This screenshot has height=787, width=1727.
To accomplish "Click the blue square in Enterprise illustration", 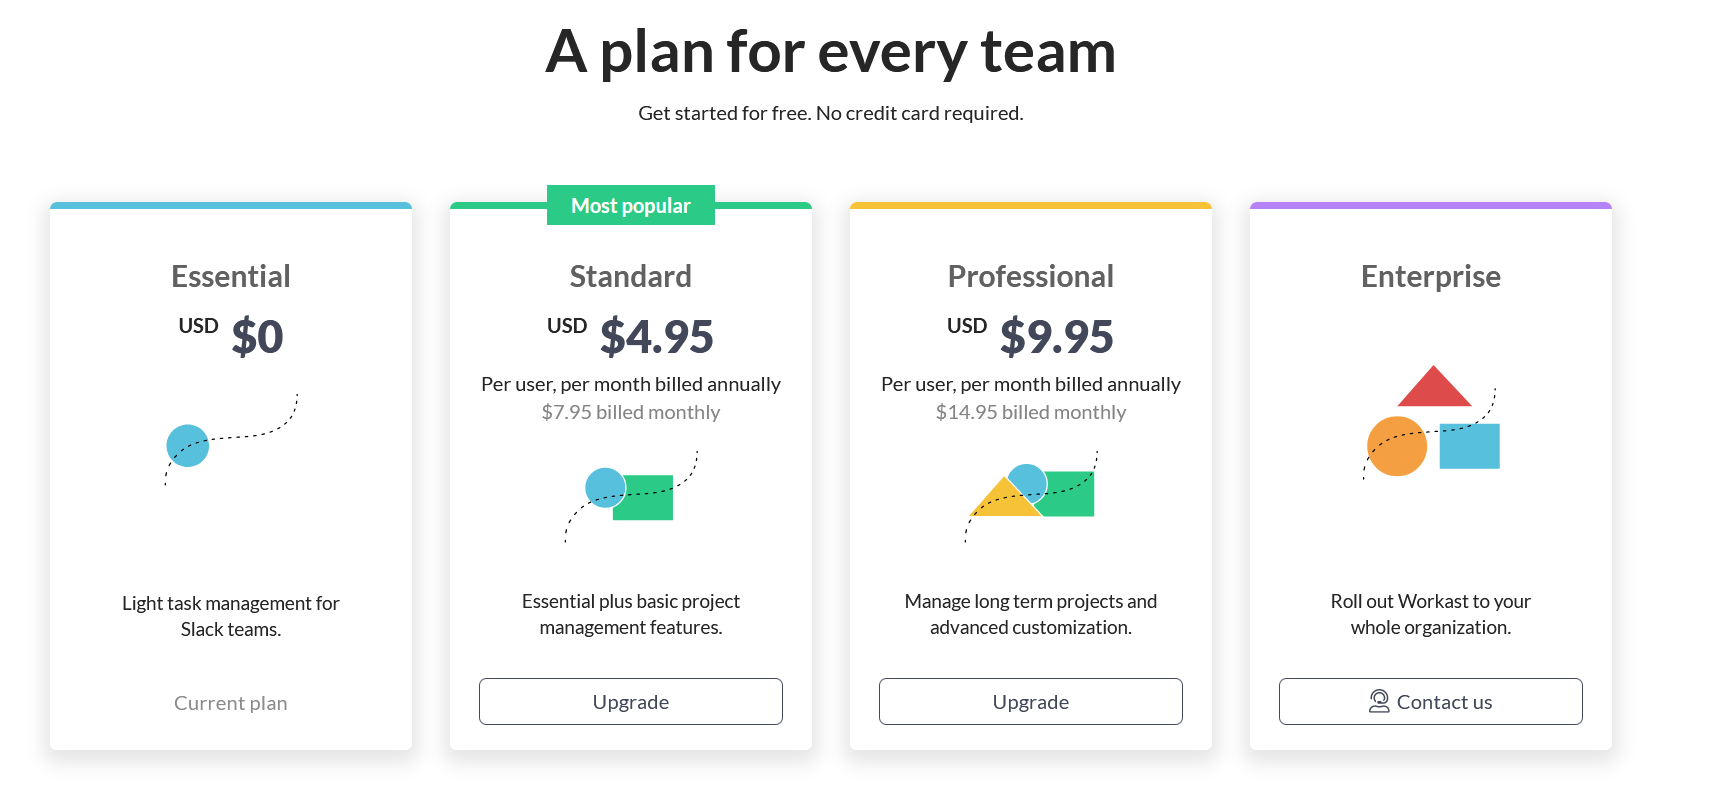I will tap(1469, 446).
